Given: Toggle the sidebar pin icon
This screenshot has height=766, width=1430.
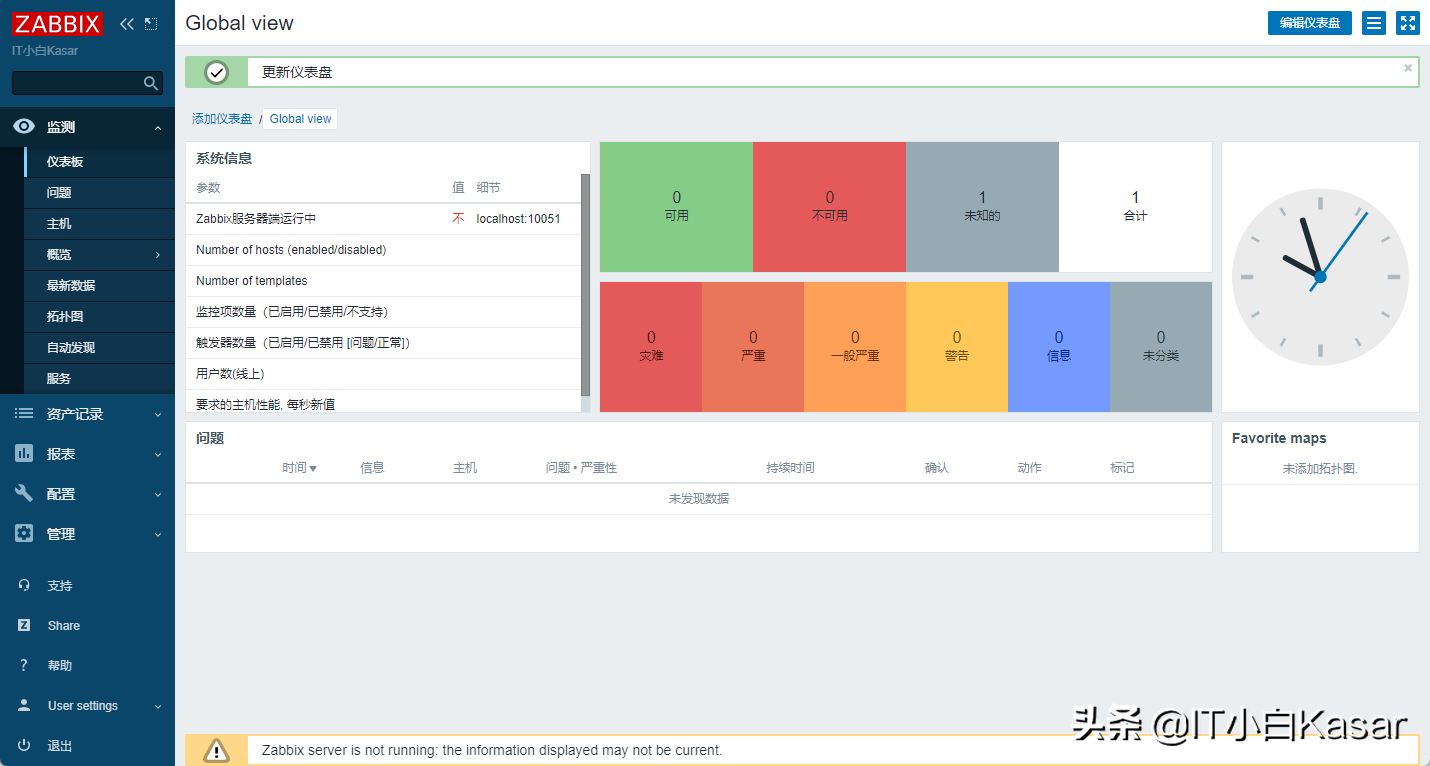Looking at the screenshot, I should (151, 22).
